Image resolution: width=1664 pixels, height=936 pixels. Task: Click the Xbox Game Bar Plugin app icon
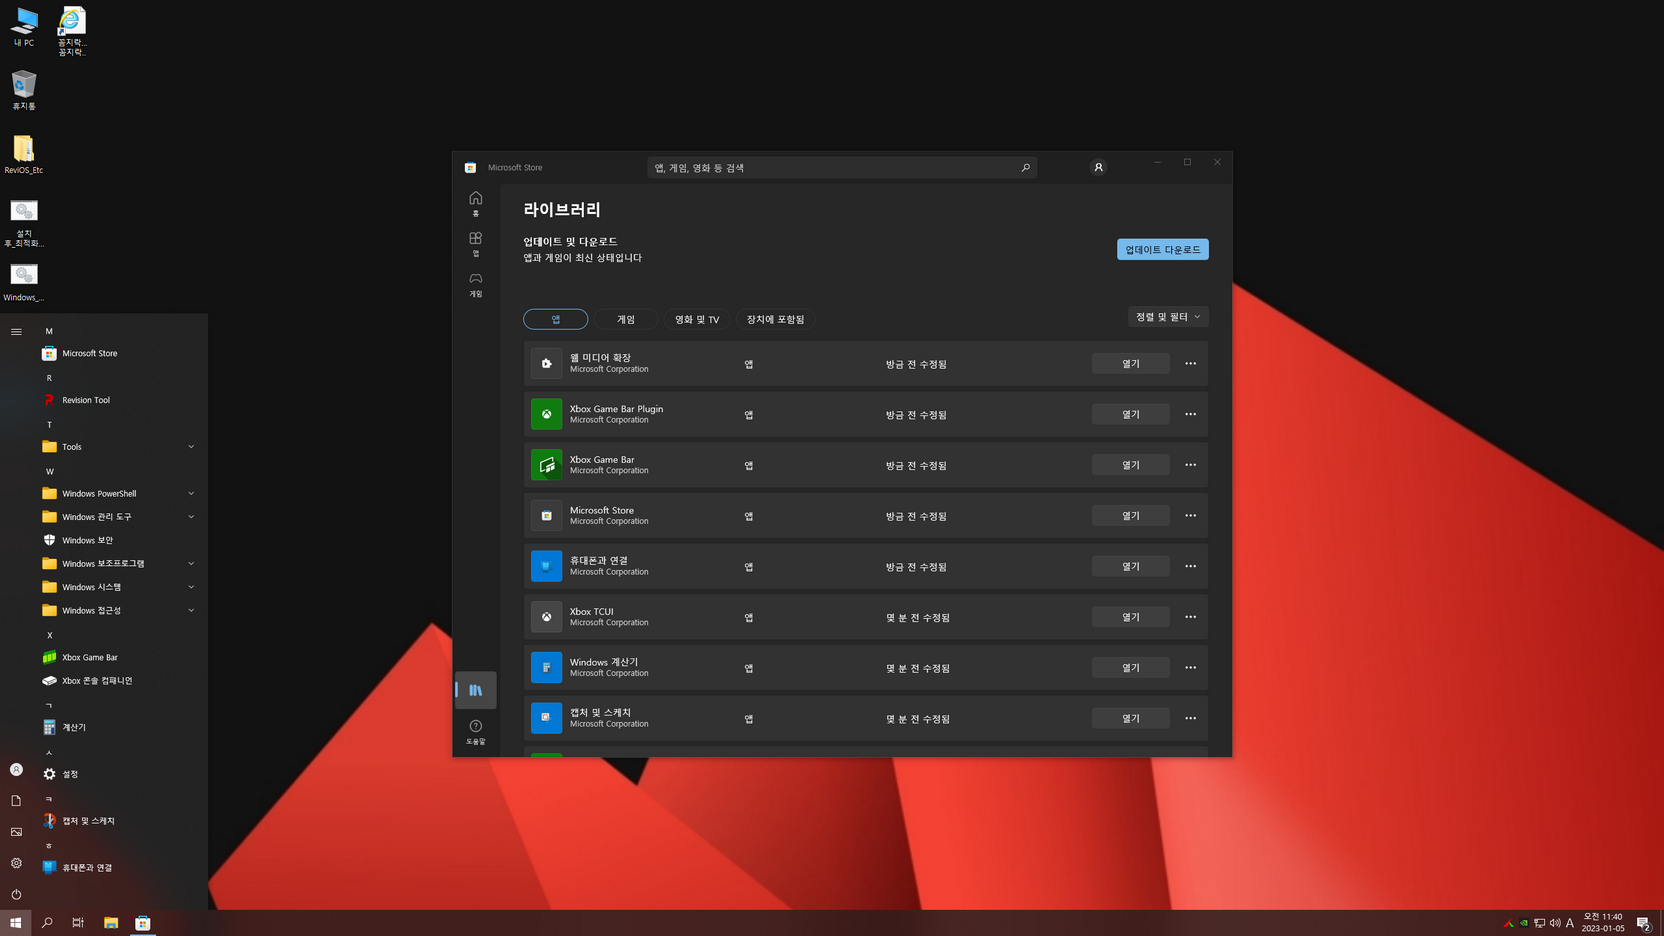(547, 414)
